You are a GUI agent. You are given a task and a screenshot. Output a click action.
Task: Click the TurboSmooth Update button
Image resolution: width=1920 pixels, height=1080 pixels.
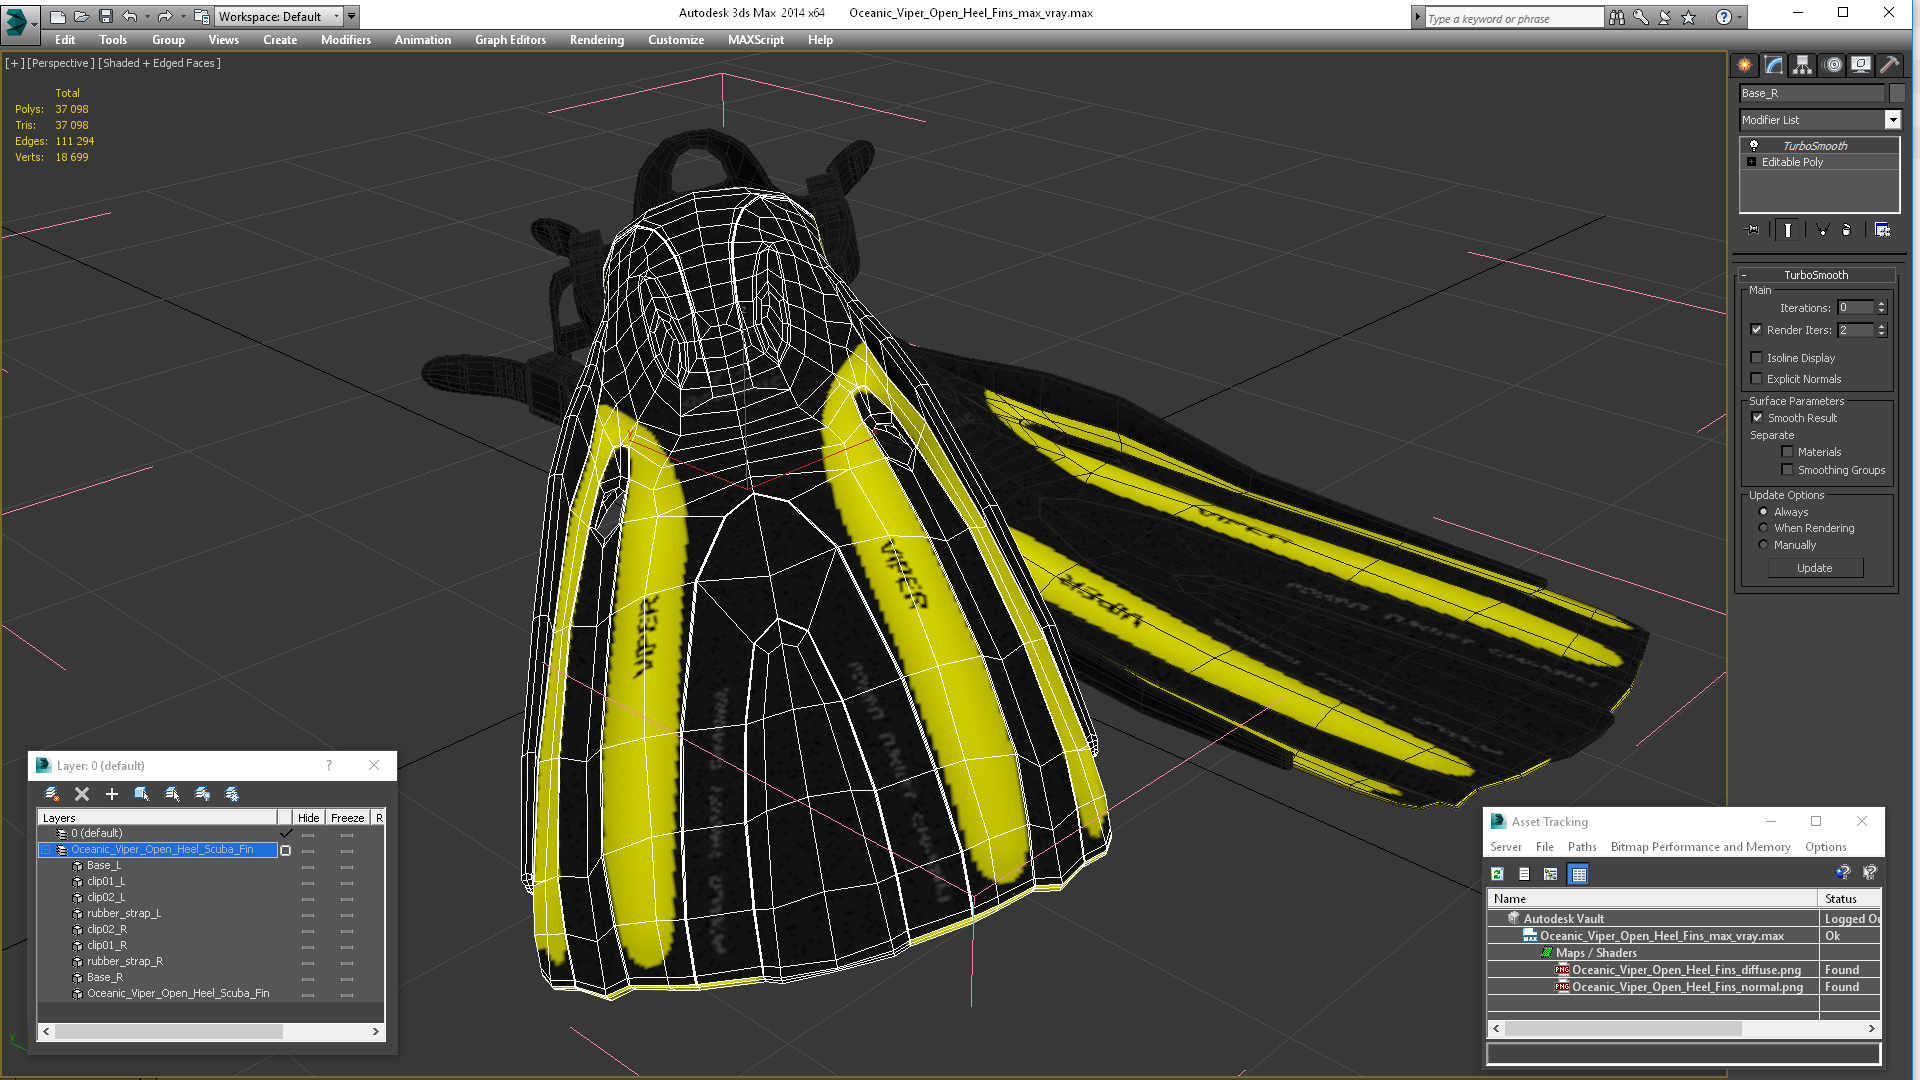coord(1815,568)
